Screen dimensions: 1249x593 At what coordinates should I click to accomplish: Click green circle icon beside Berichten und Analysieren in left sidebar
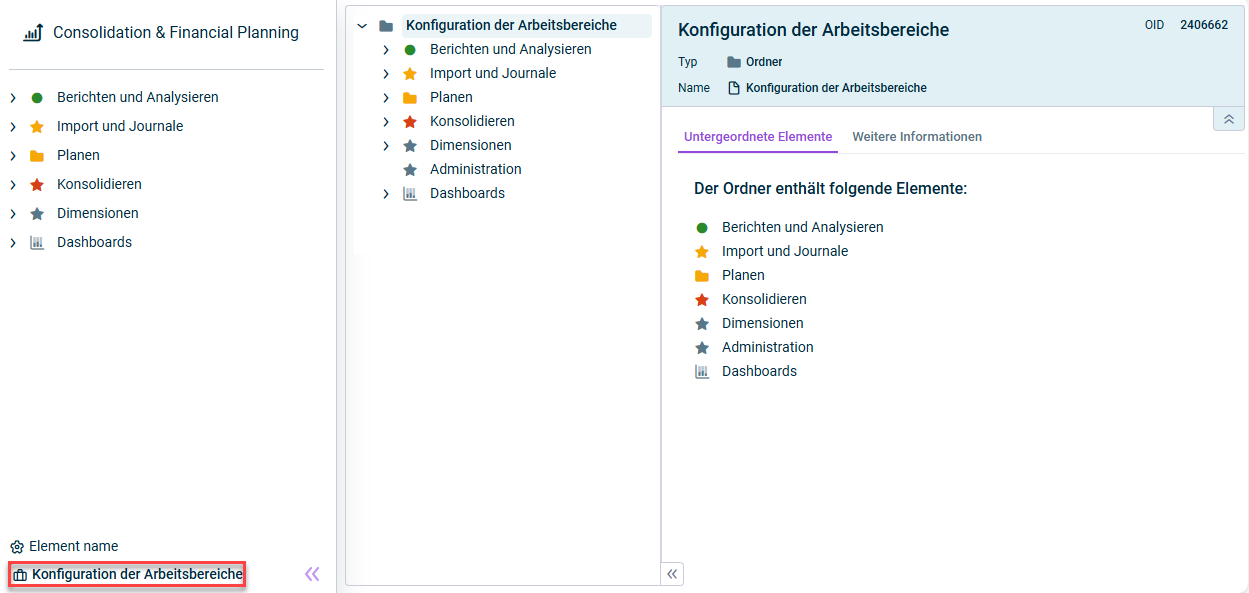[37, 98]
